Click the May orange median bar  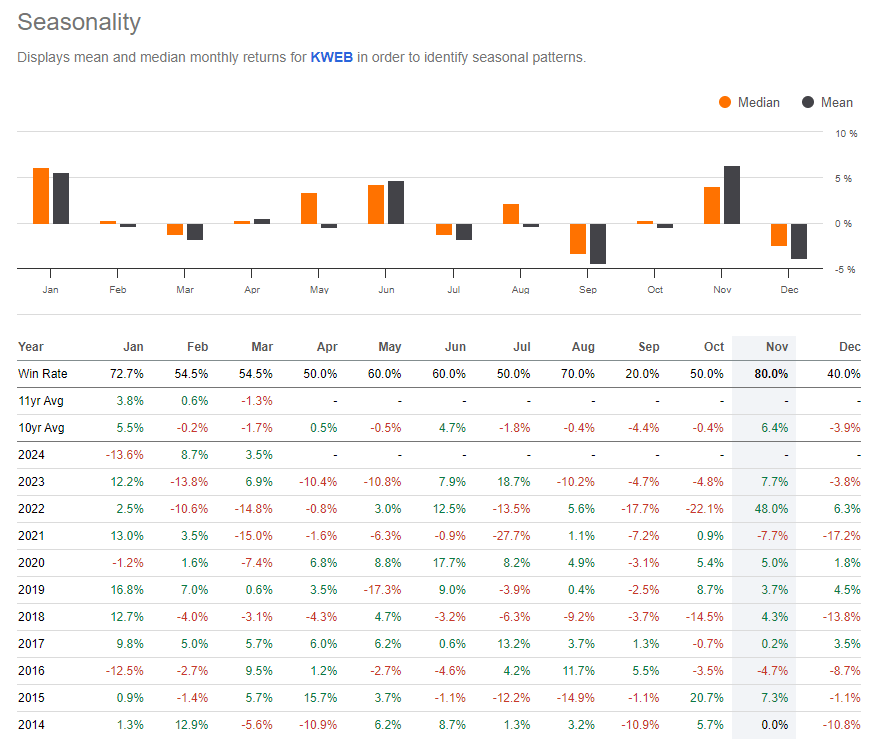pos(309,208)
